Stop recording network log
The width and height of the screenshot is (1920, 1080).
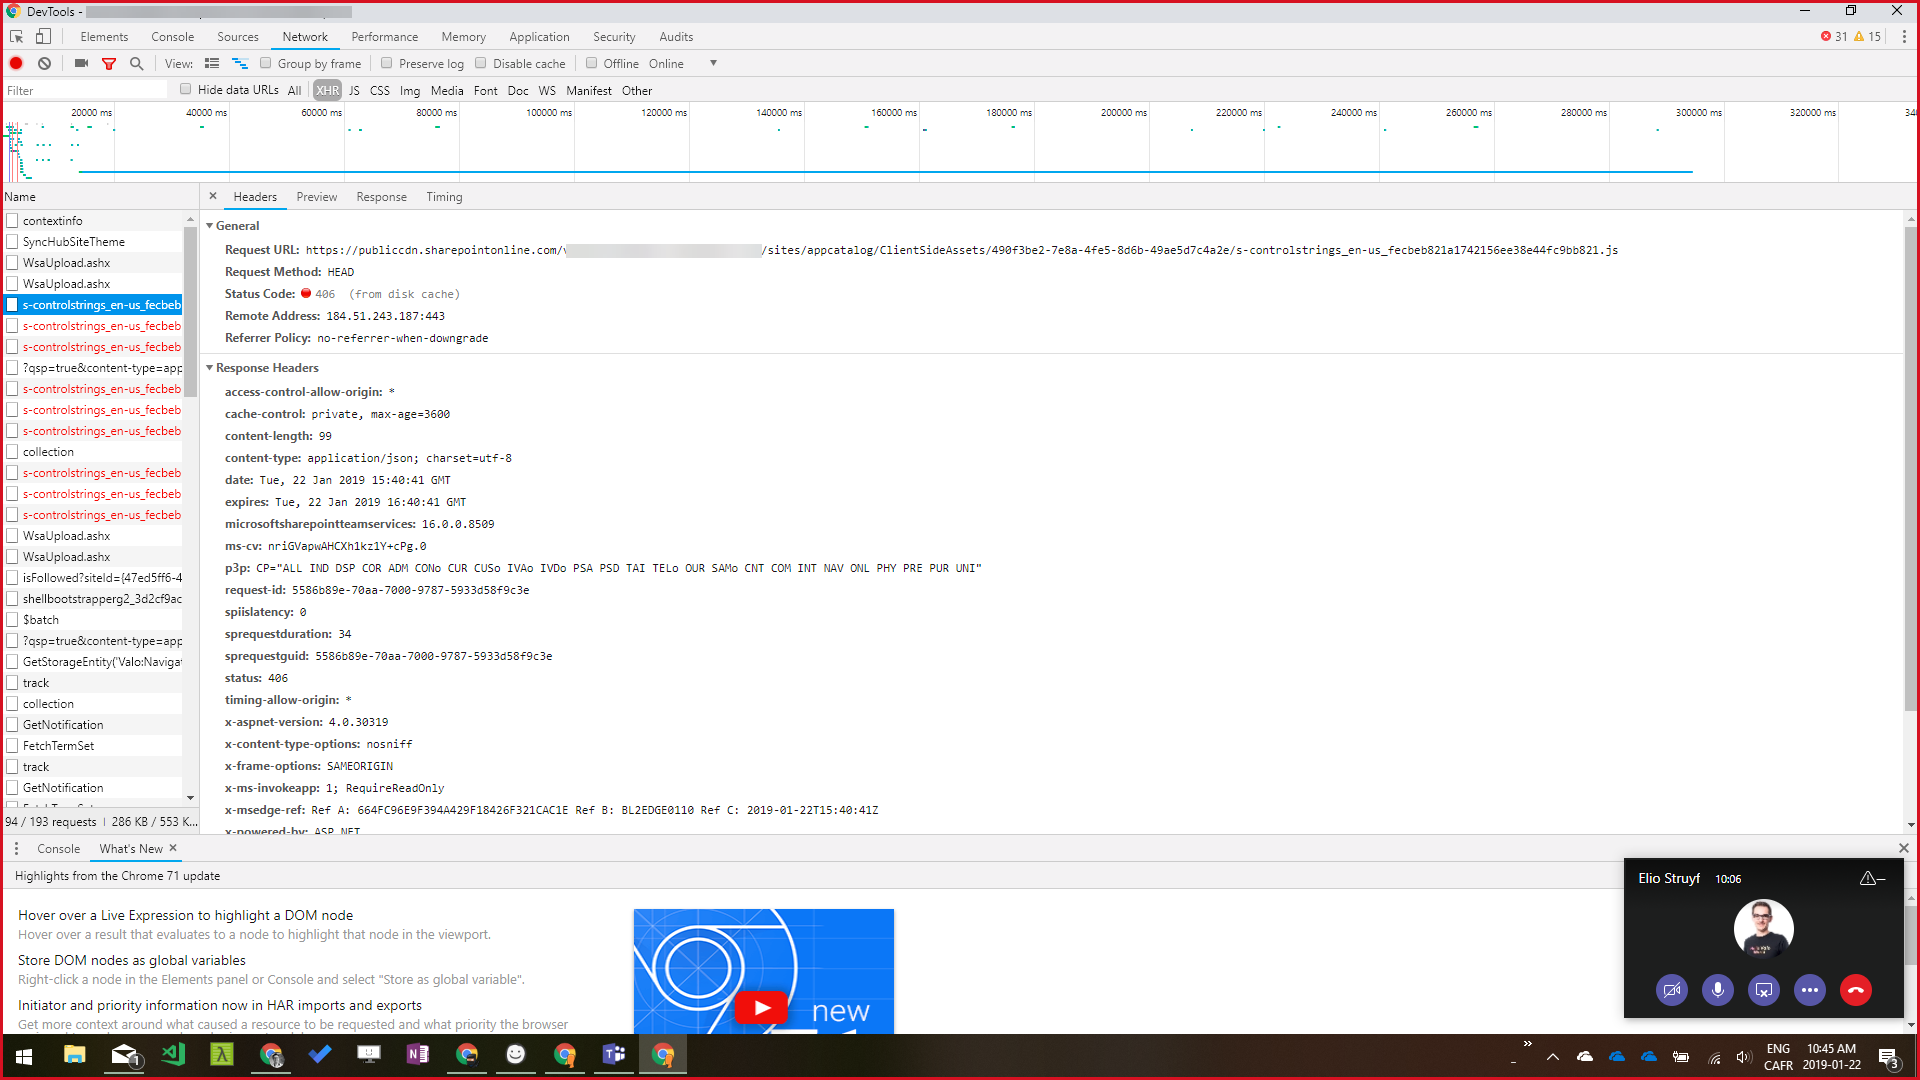pyautogui.click(x=15, y=63)
